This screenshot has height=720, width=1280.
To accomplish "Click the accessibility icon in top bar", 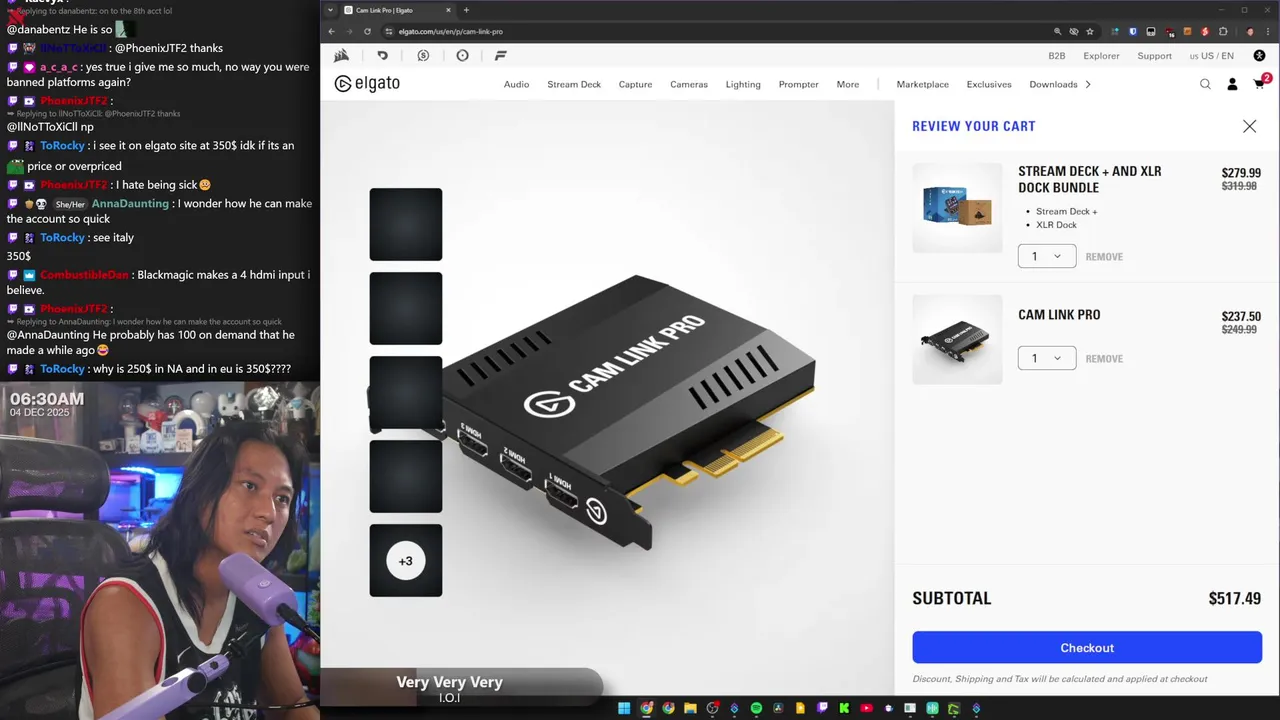I will (x=1259, y=55).
